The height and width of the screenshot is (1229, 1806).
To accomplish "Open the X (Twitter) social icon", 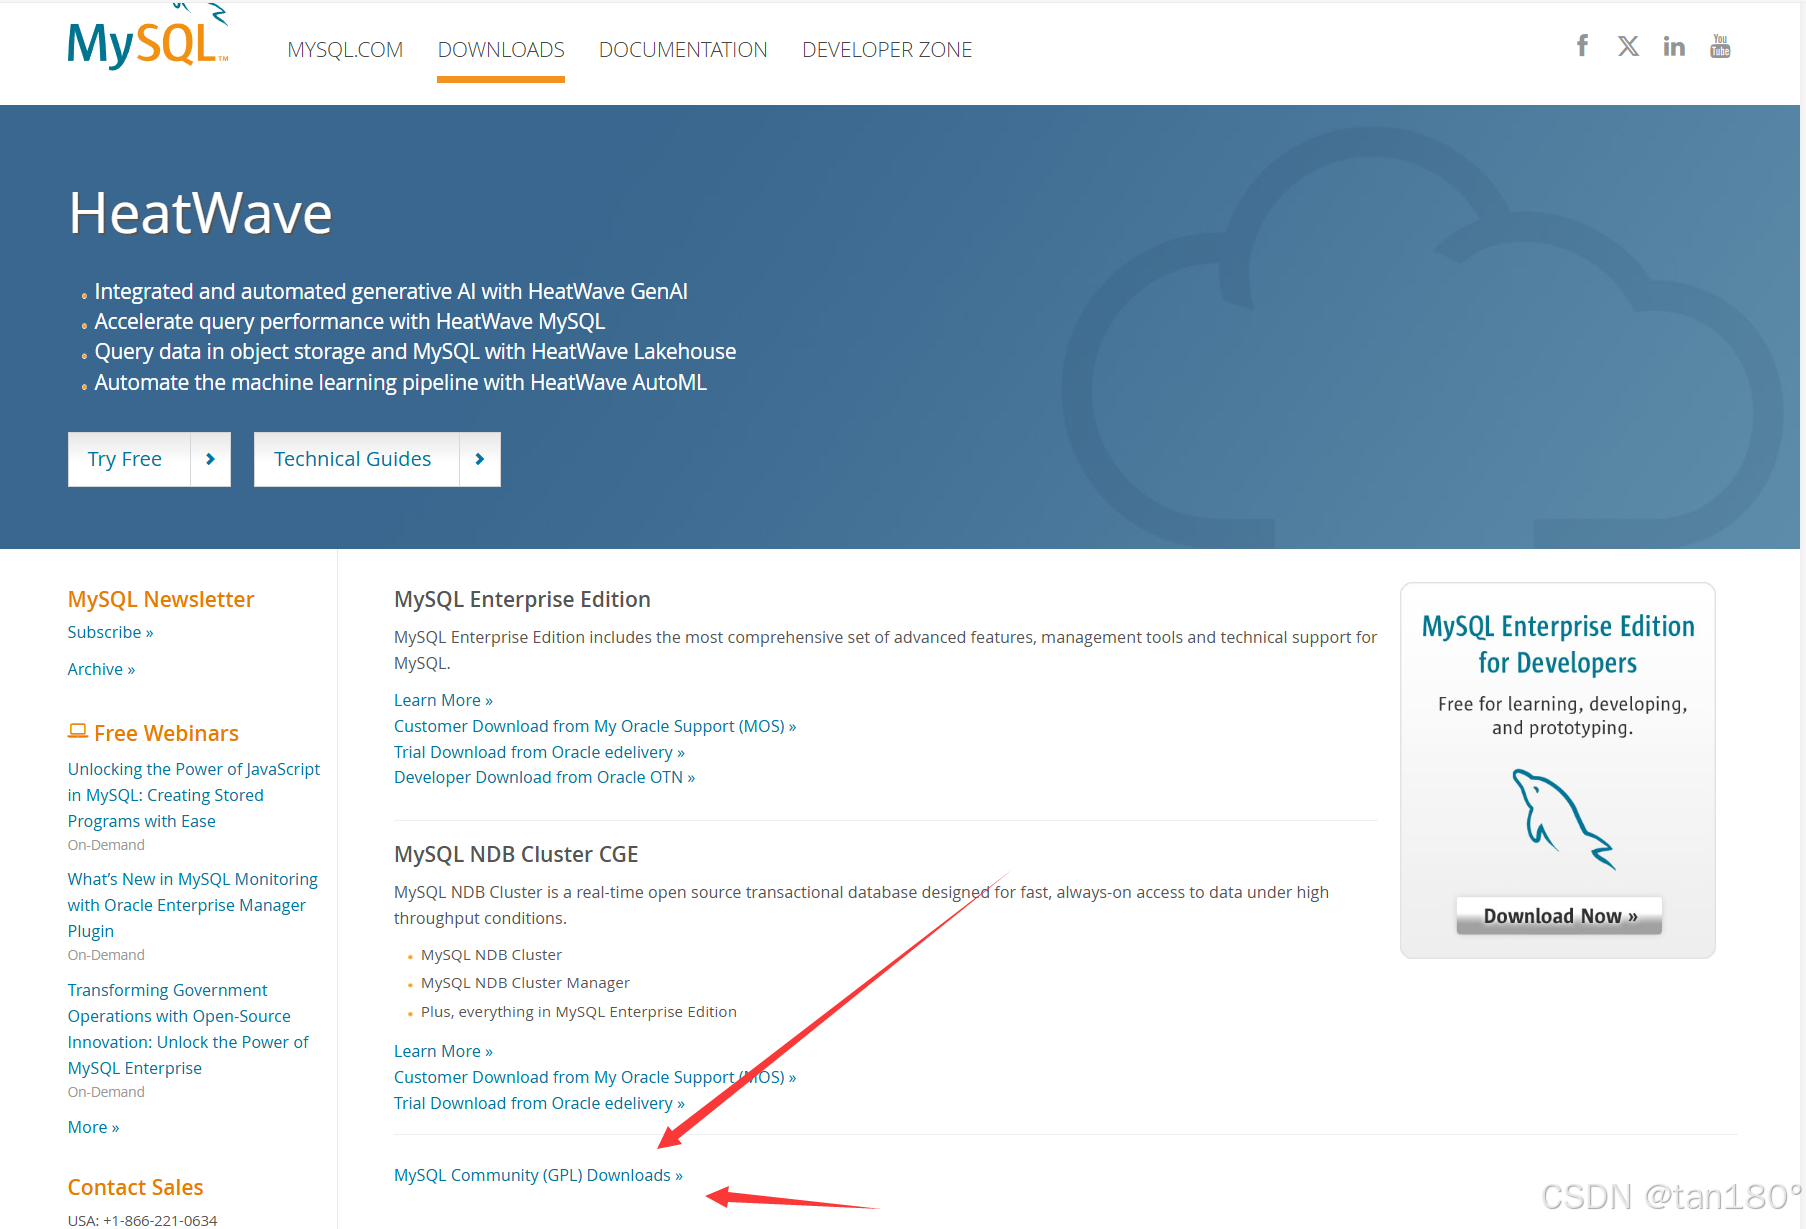I will tap(1628, 46).
